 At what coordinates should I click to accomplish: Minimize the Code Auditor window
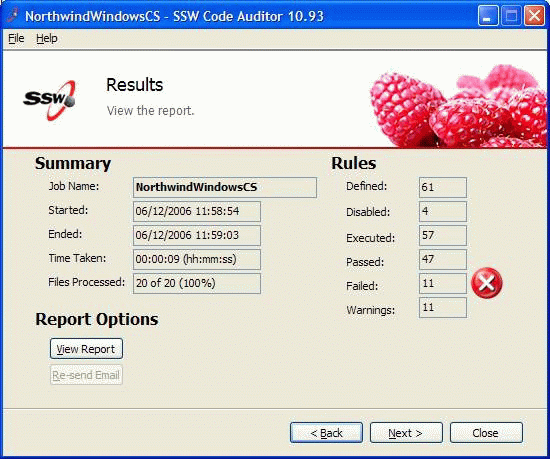point(488,16)
